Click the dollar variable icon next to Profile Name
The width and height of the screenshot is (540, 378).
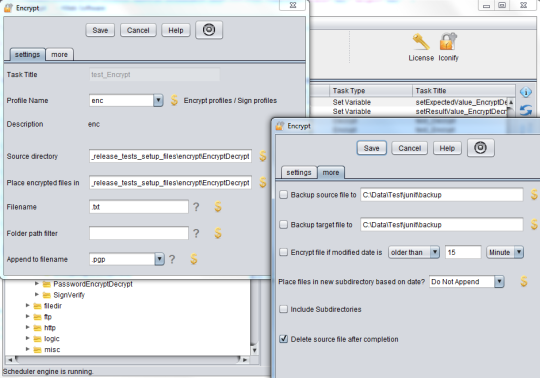[174, 100]
